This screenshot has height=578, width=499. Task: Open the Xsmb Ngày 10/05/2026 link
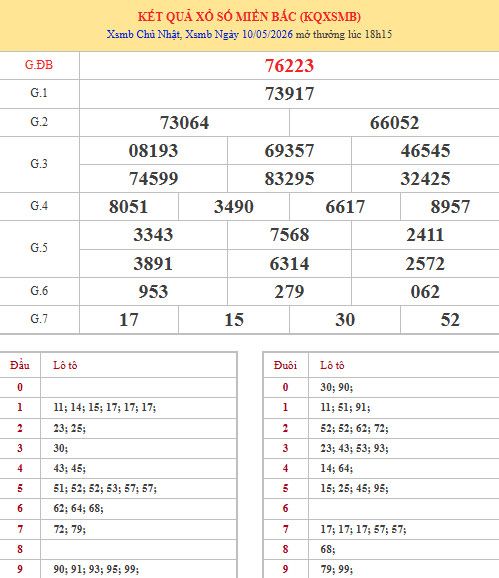click(239, 34)
